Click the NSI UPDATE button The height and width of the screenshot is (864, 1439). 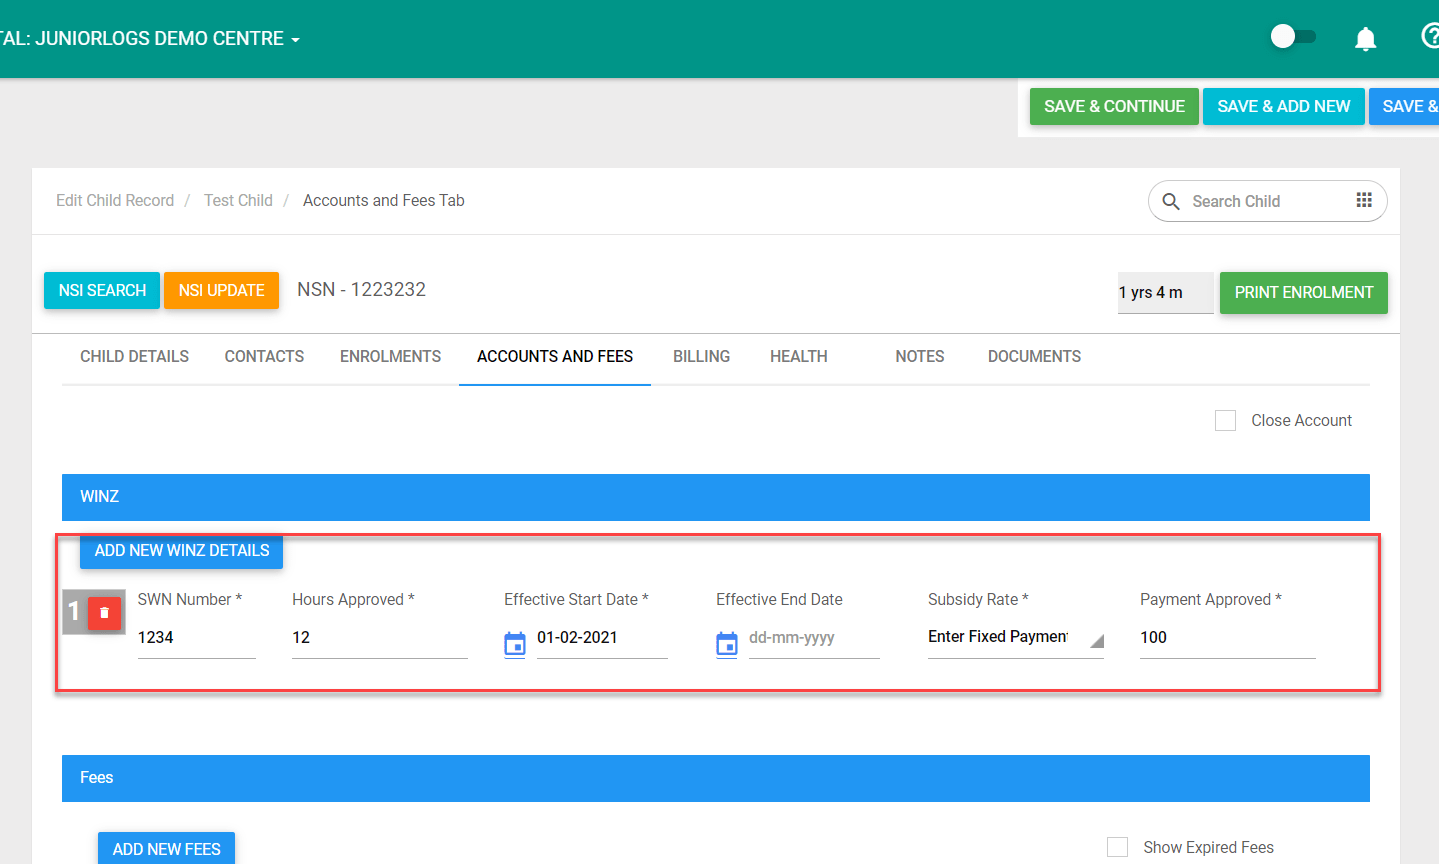(x=221, y=290)
